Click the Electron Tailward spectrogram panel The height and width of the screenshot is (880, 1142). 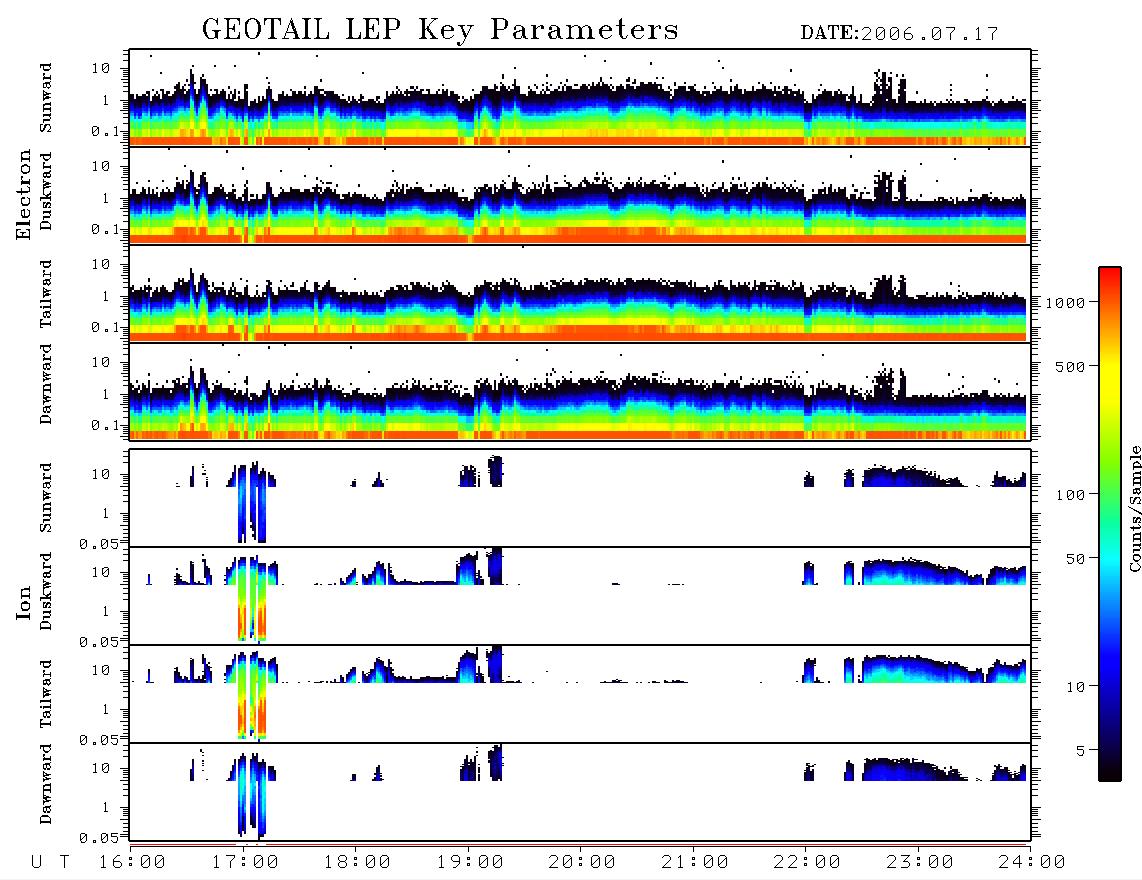click(580, 294)
